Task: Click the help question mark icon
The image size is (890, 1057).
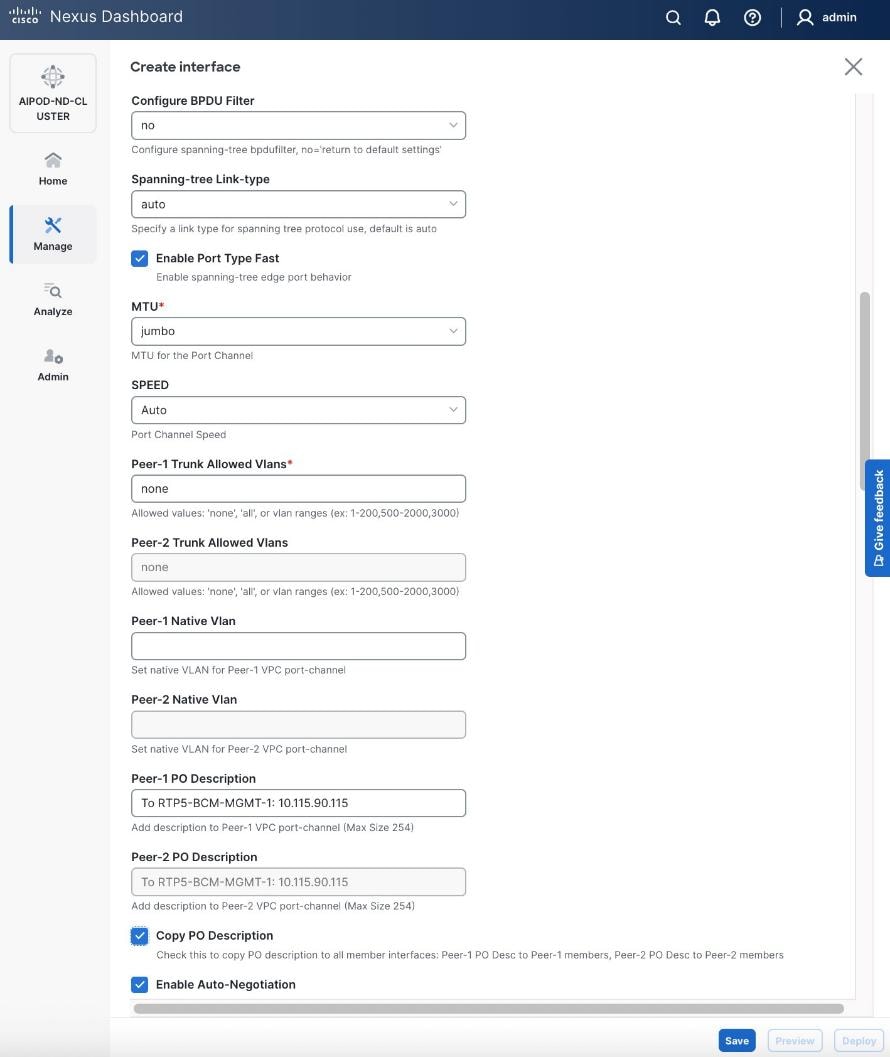Action: [x=752, y=17]
